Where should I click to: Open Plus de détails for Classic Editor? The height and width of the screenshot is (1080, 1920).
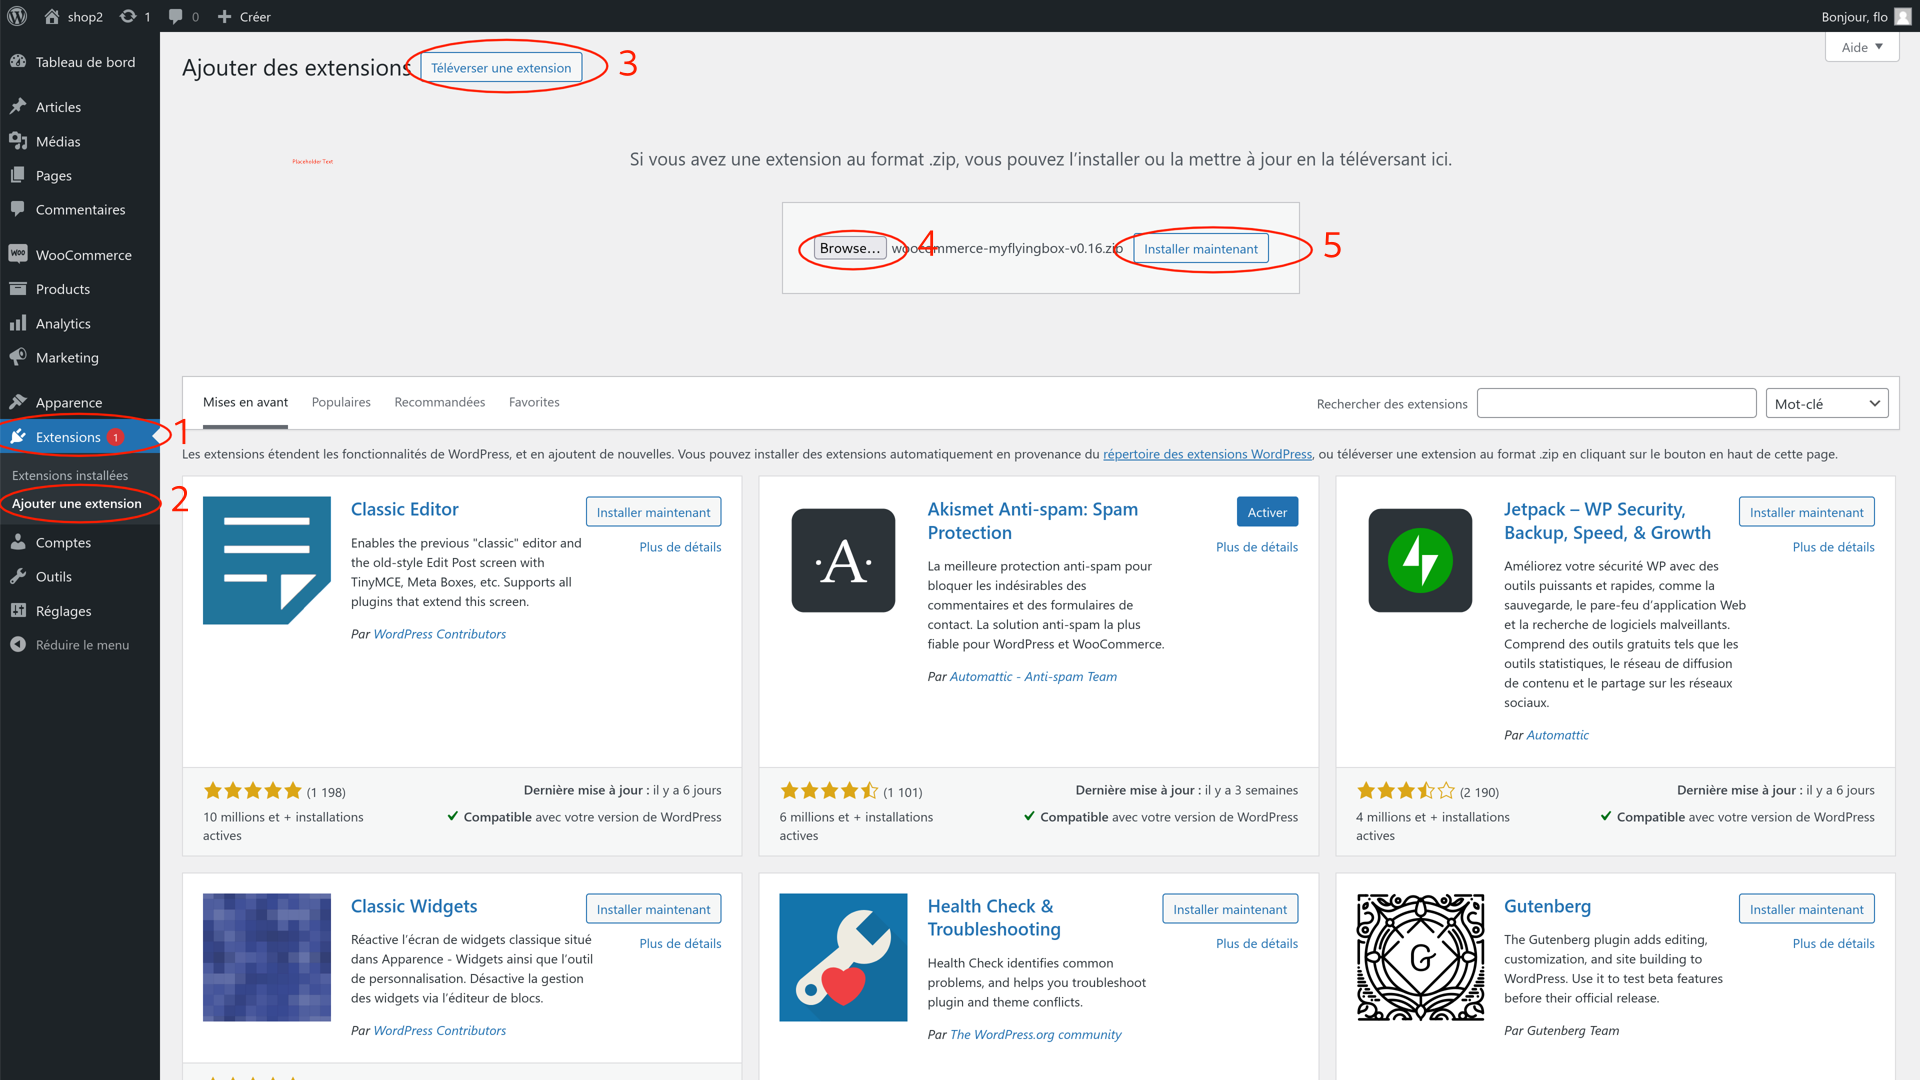680,547
